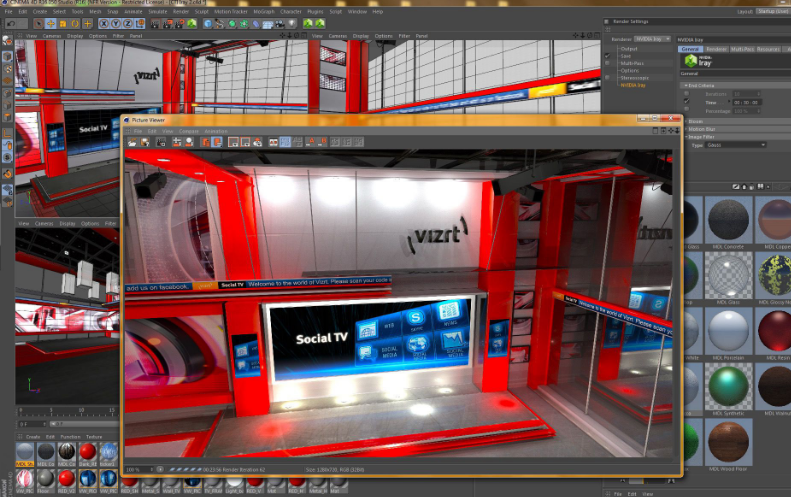Select the Output entry in render settings
Viewport: 791px width, 497px height.
click(629, 49)
